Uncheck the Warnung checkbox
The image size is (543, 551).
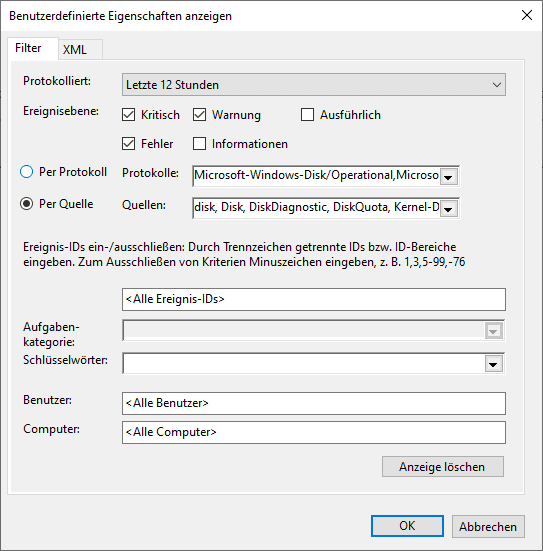(x=199, y=115)
